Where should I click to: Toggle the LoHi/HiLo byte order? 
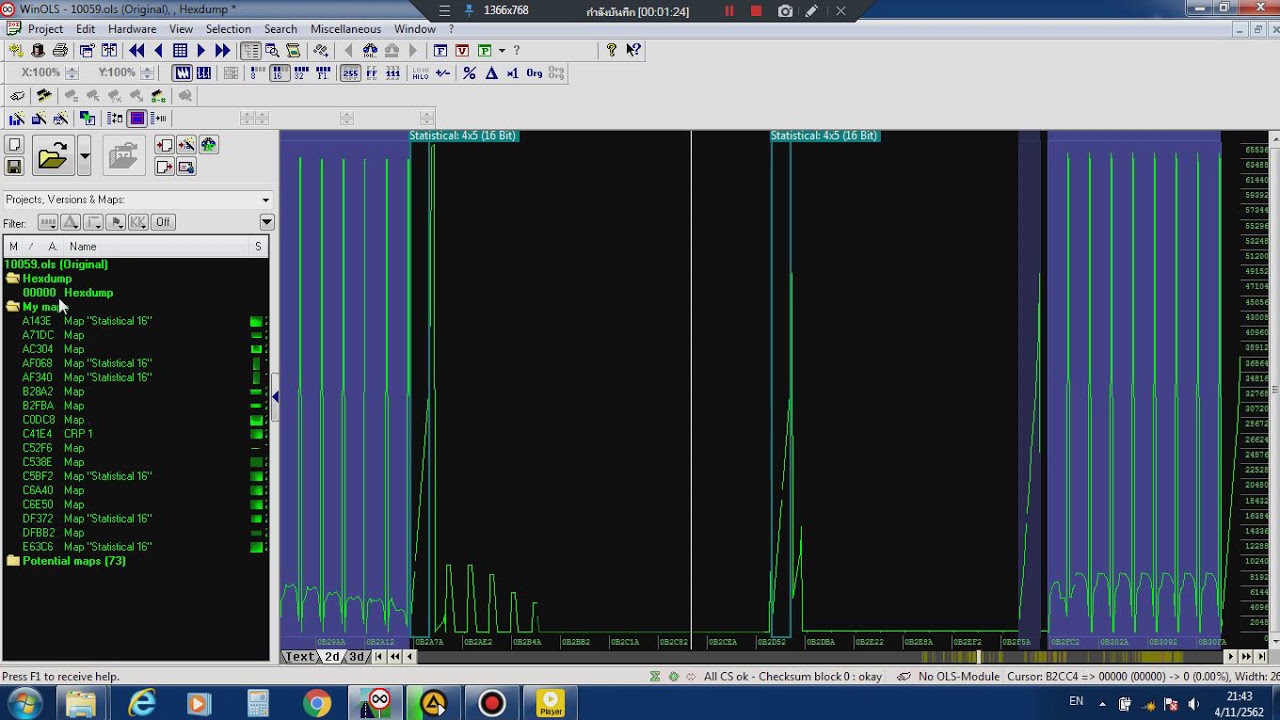(420, 73)
